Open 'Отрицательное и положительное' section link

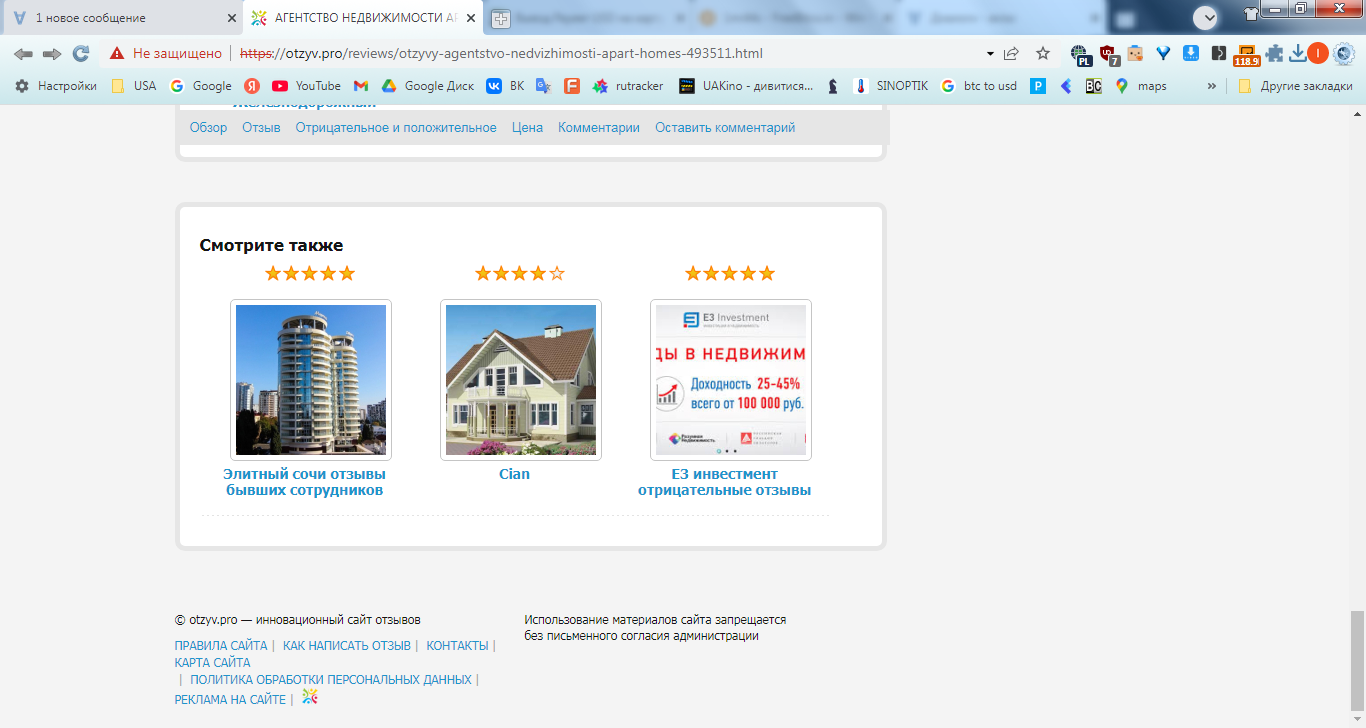(396, 127)
